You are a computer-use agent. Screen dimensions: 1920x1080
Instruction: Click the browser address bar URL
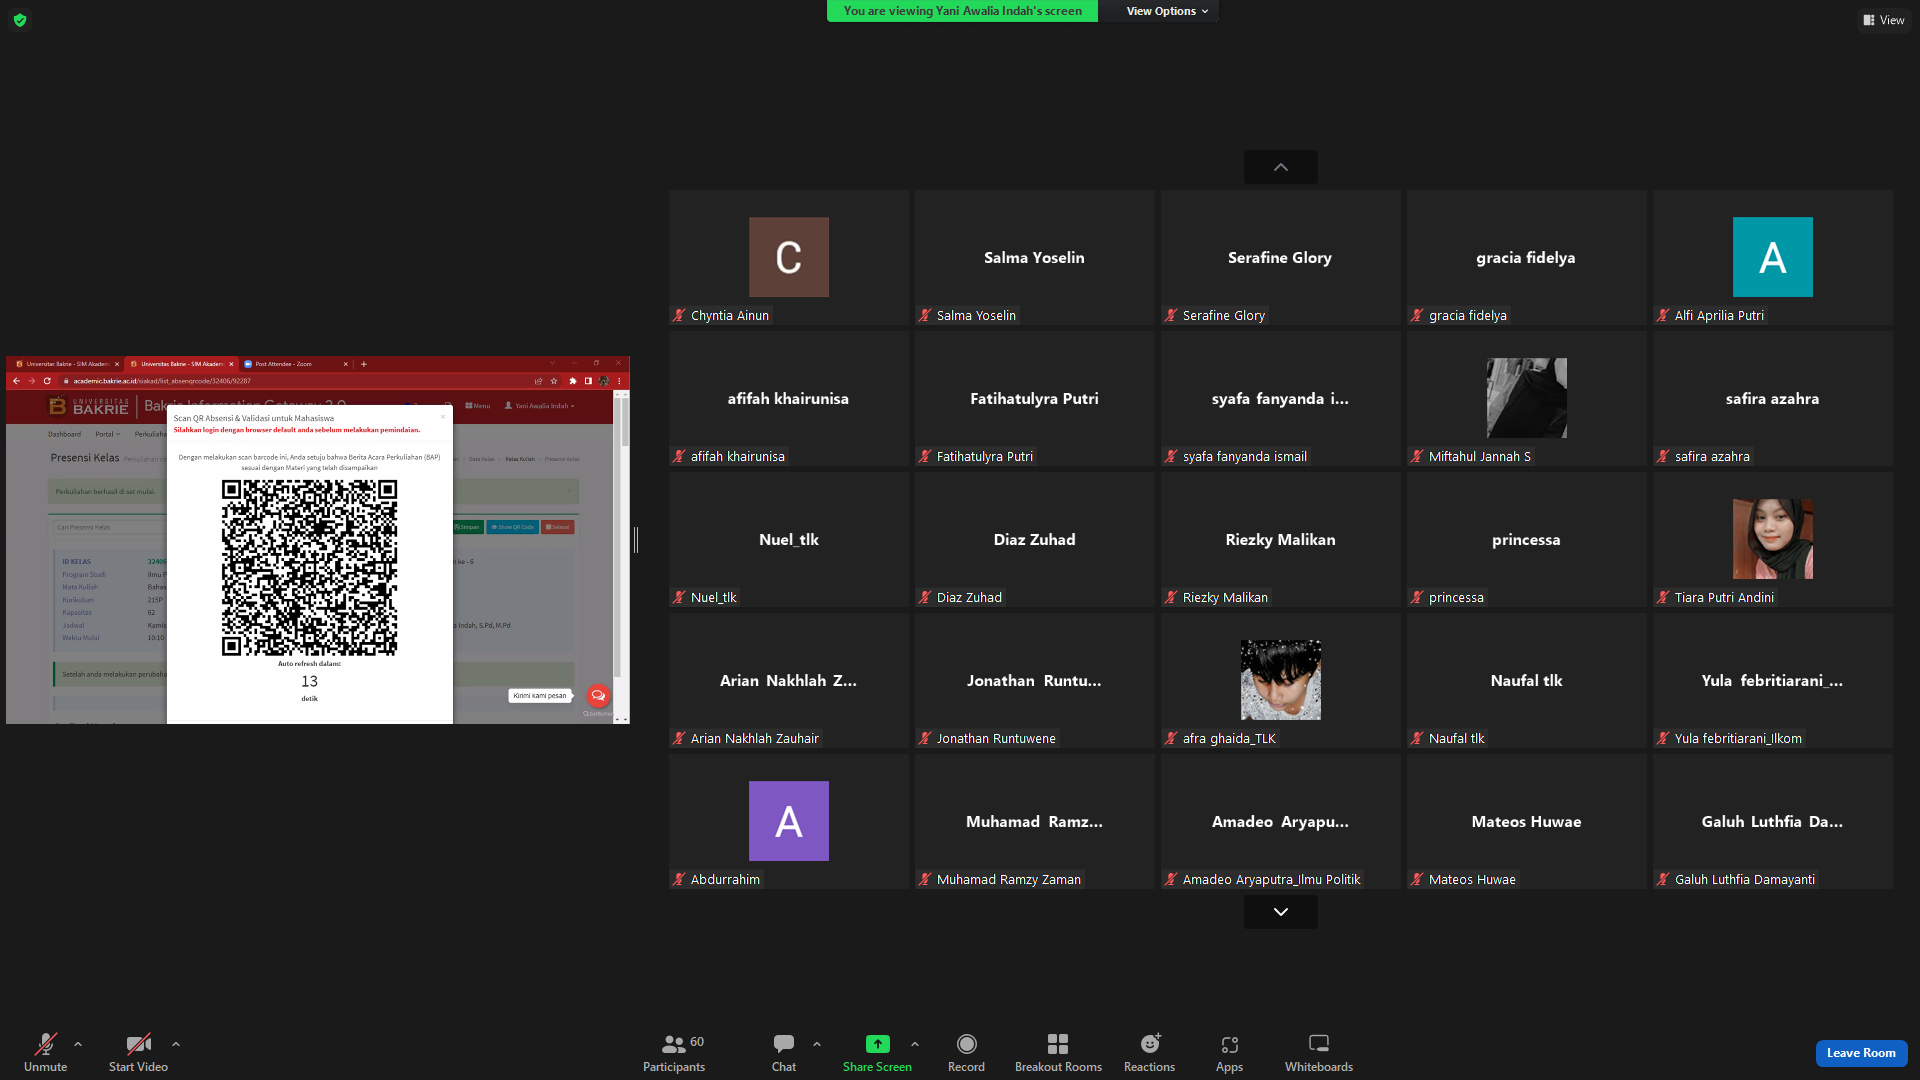click(162, 381)
